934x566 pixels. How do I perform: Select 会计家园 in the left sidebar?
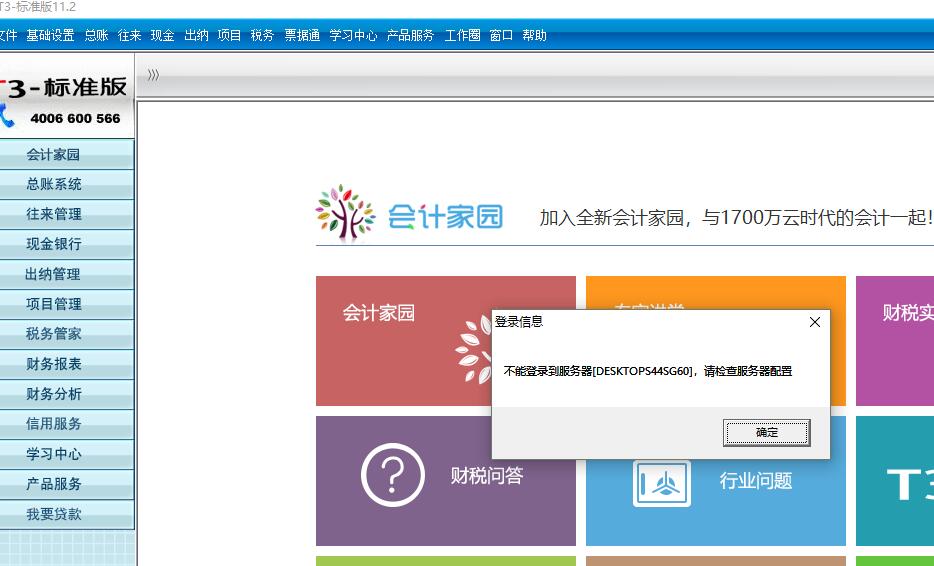click(67, 155)
